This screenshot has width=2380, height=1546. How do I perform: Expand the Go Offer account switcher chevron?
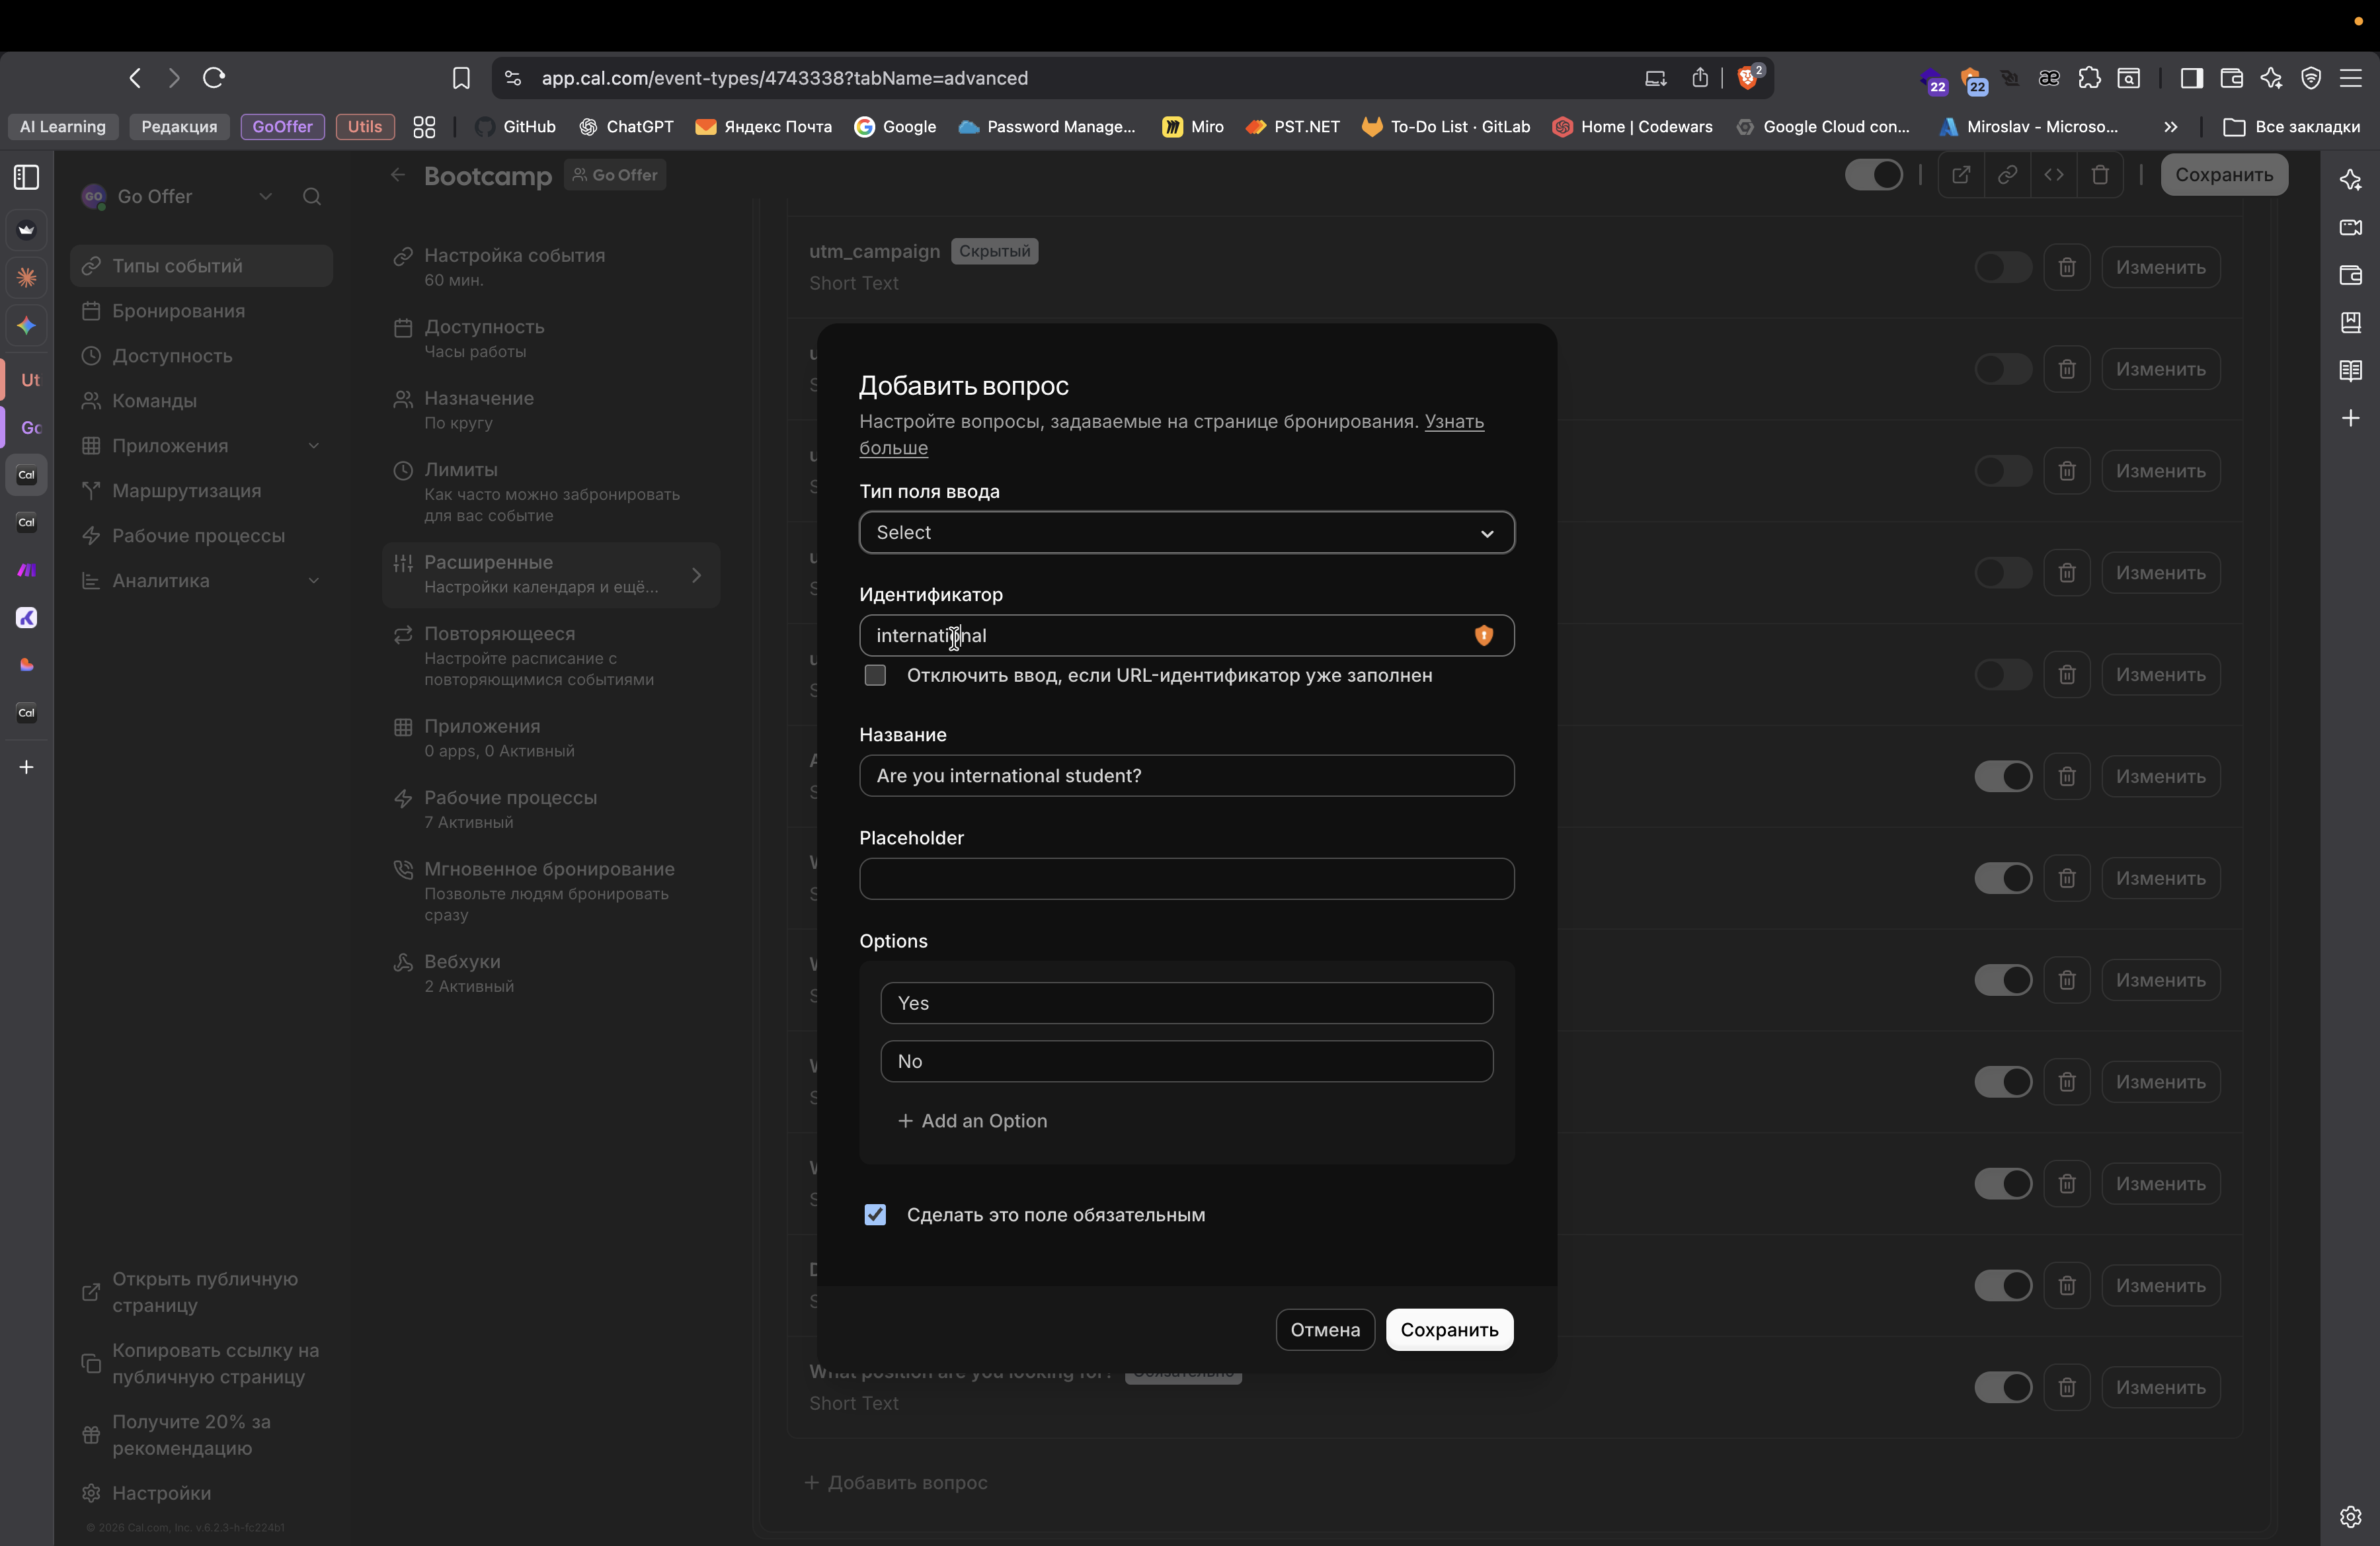click(x=265, y=197)
